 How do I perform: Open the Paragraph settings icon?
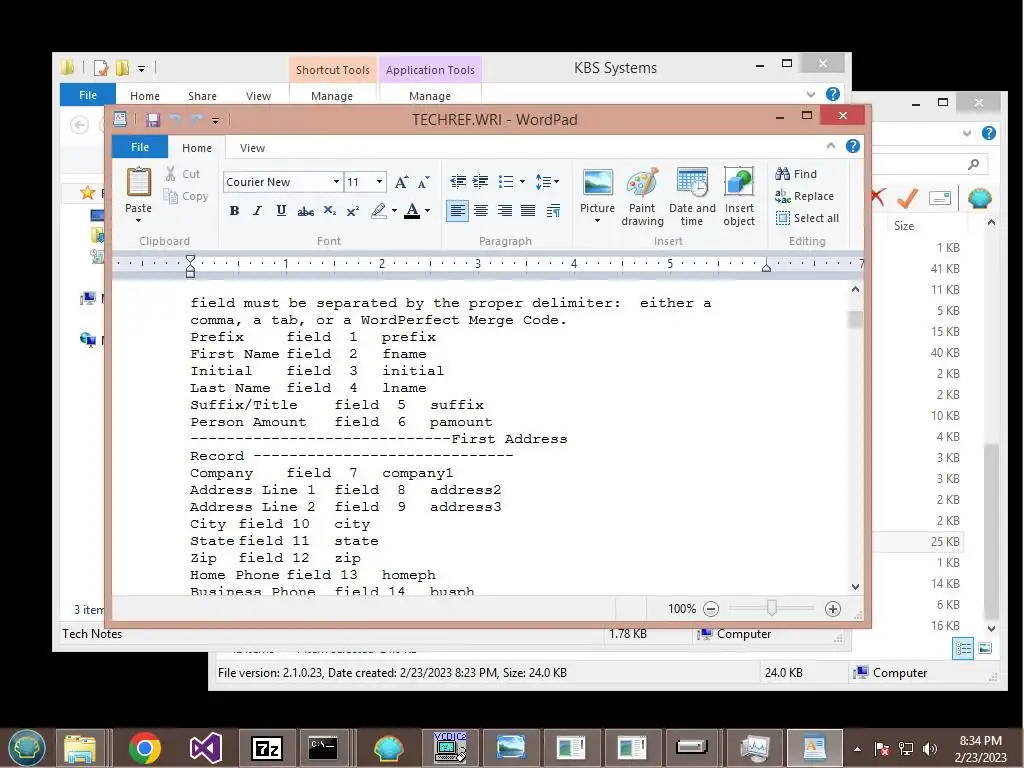pos(553,210)
